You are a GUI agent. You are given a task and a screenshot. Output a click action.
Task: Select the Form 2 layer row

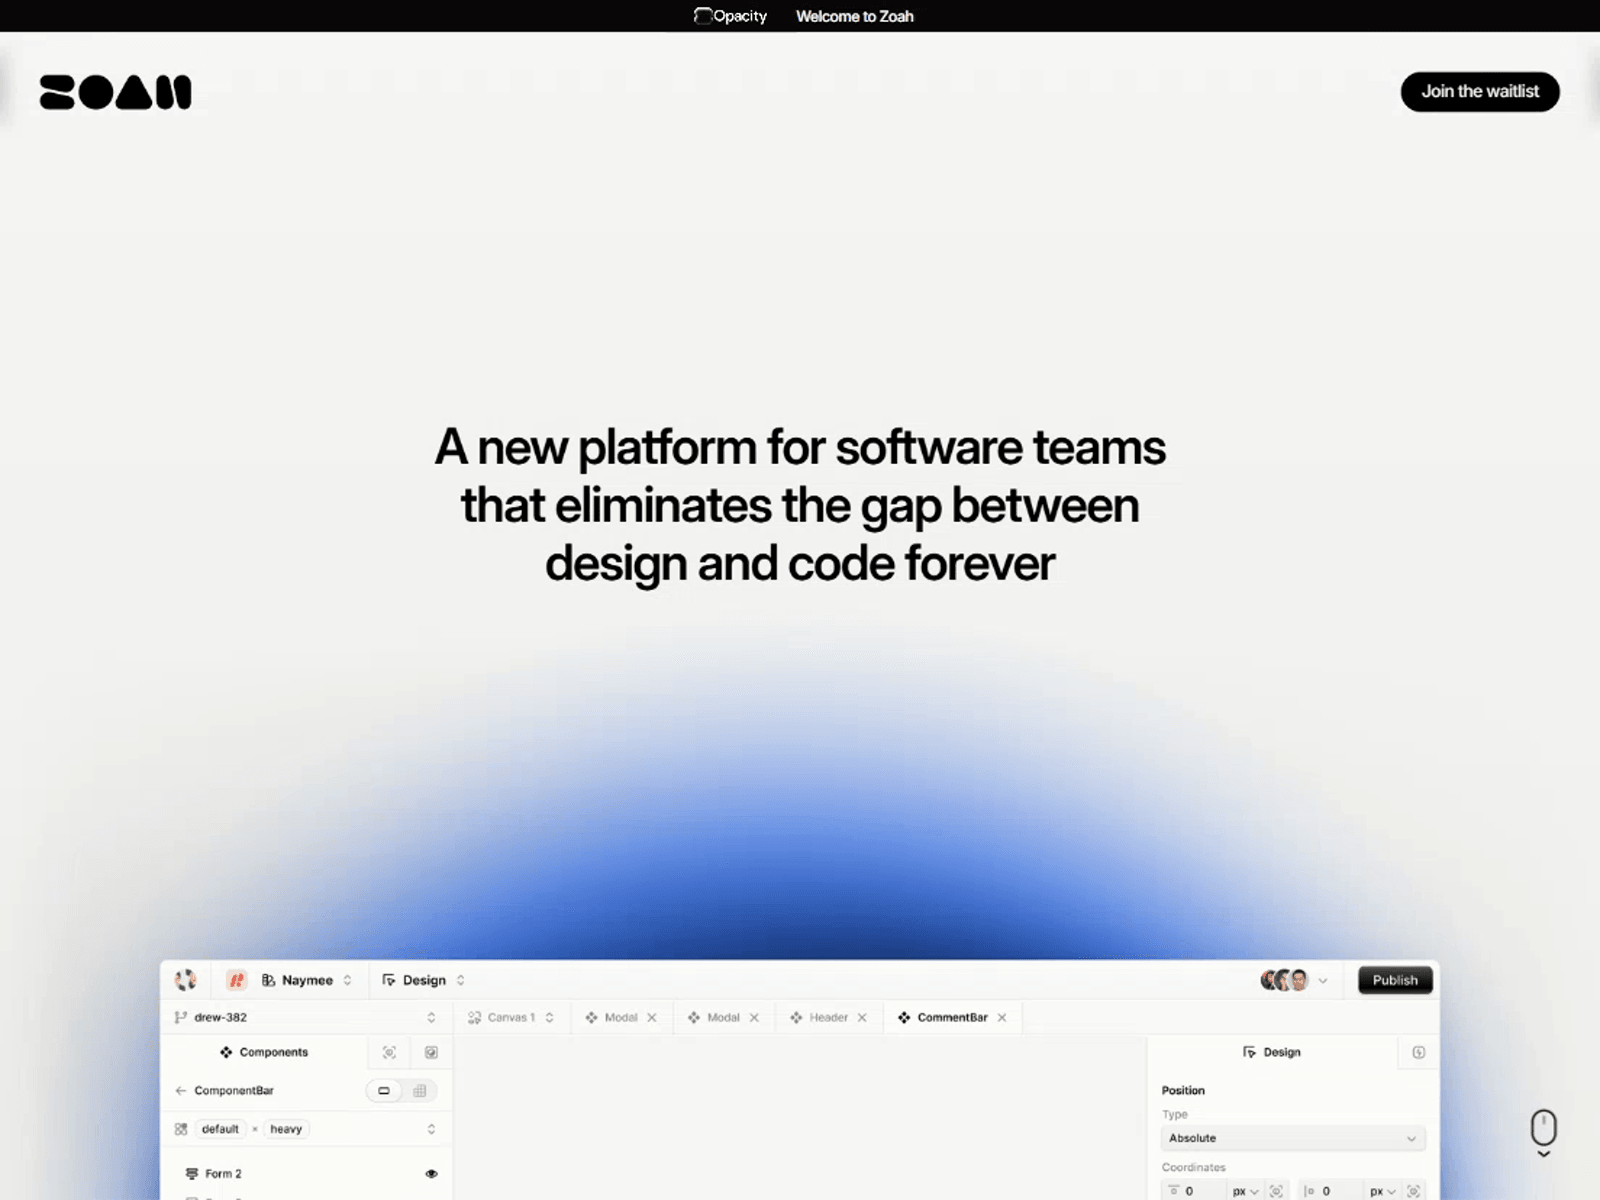pos(306,1174)
